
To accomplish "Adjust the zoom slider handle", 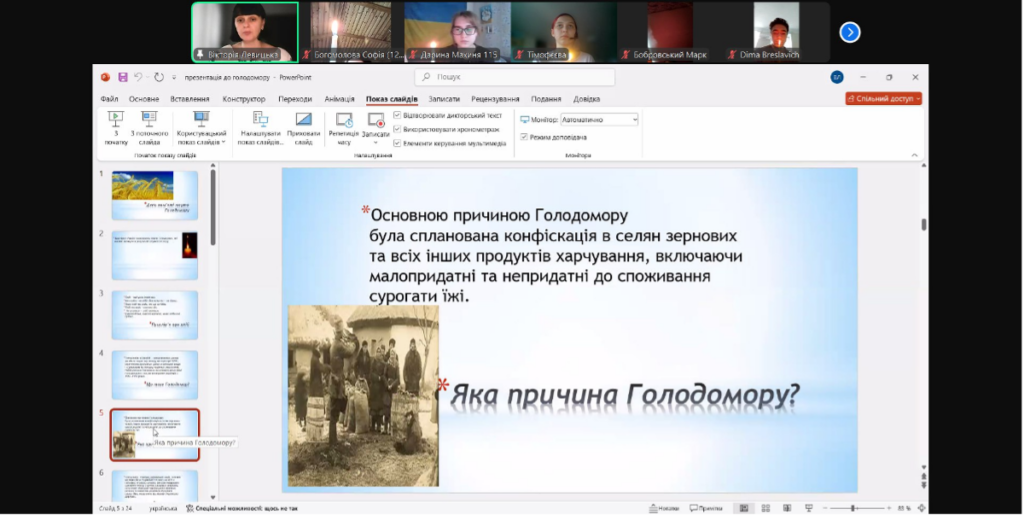I will [852, 508].
